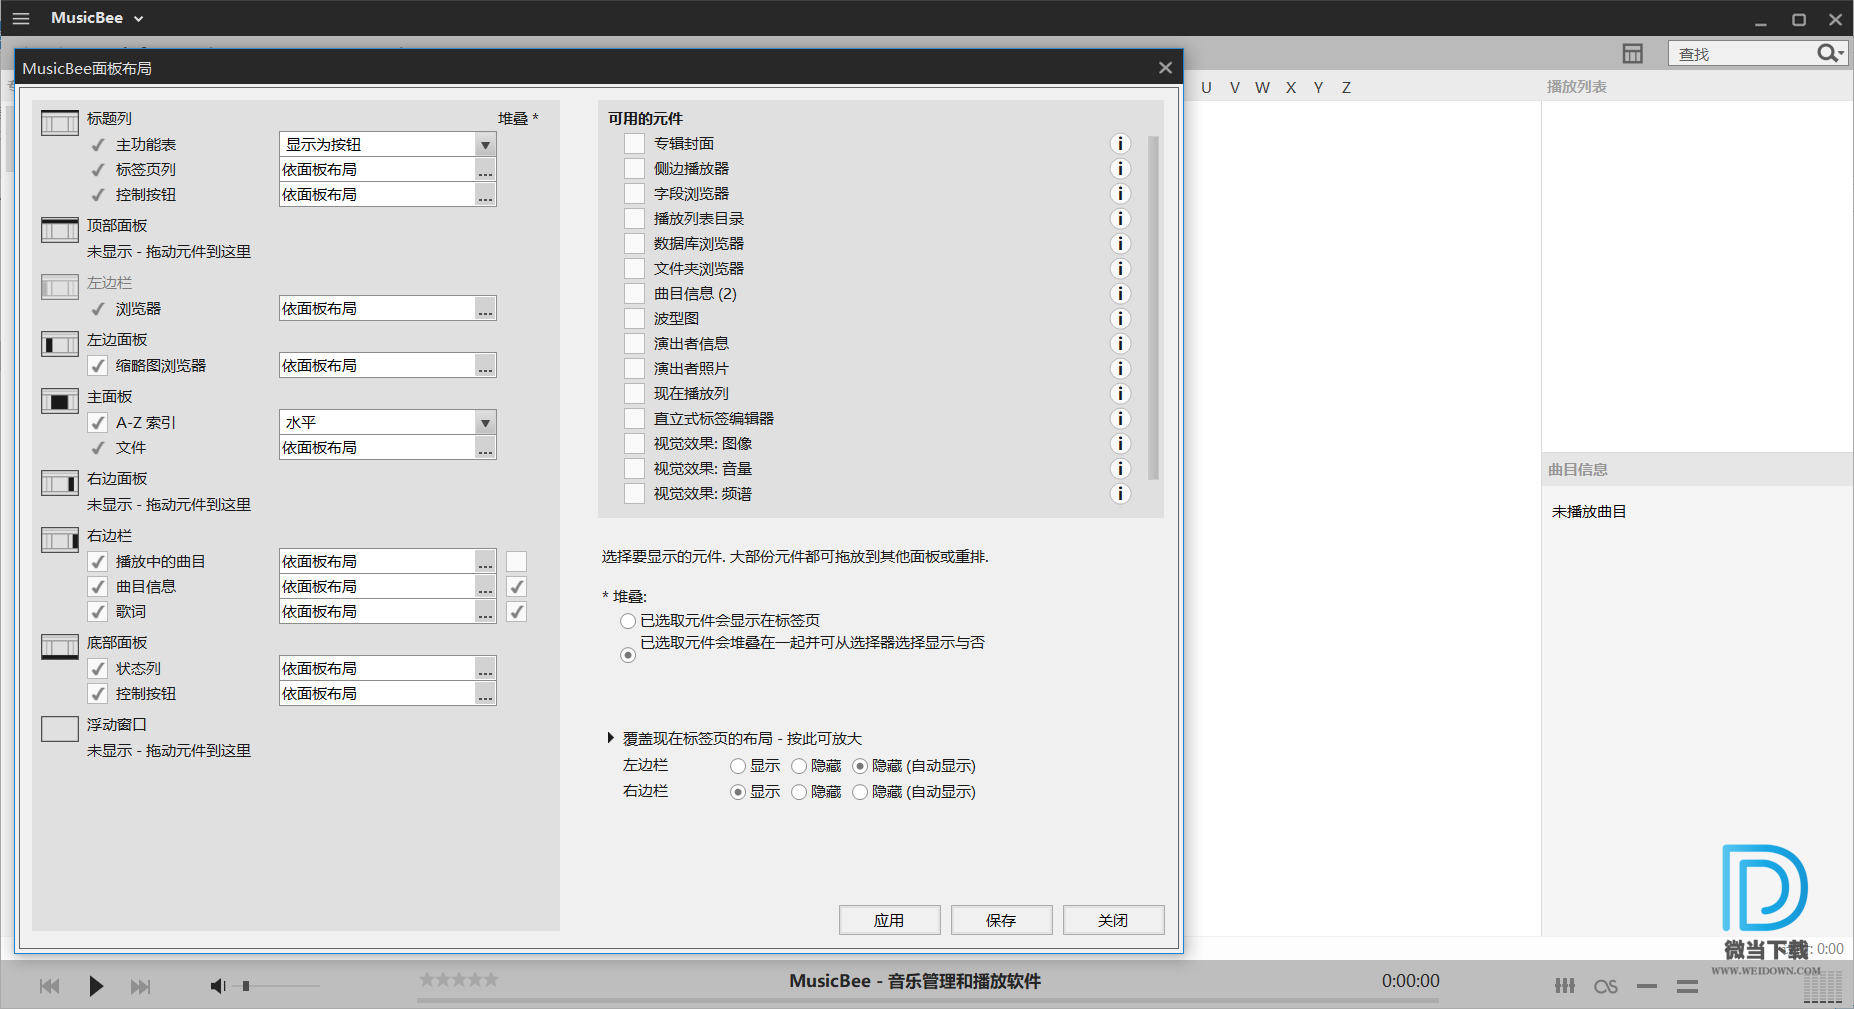
Task: Show info for 侧边播放器 element
Action: pyautogui.click(x=1120, y=169)
